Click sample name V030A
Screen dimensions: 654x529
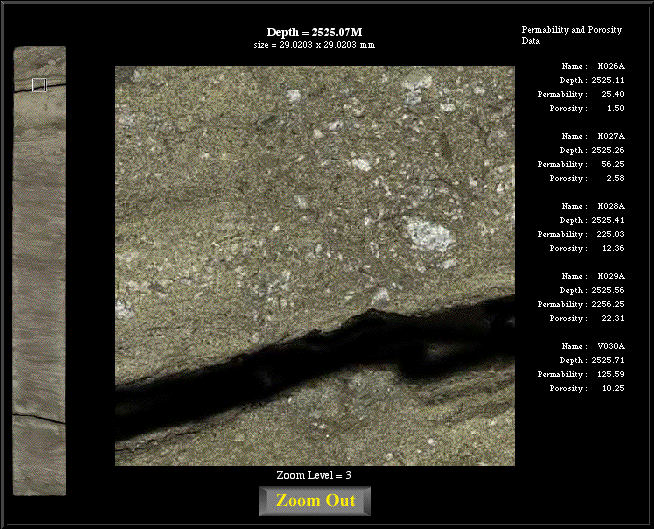pyautogui.click(x=611, y=347)
